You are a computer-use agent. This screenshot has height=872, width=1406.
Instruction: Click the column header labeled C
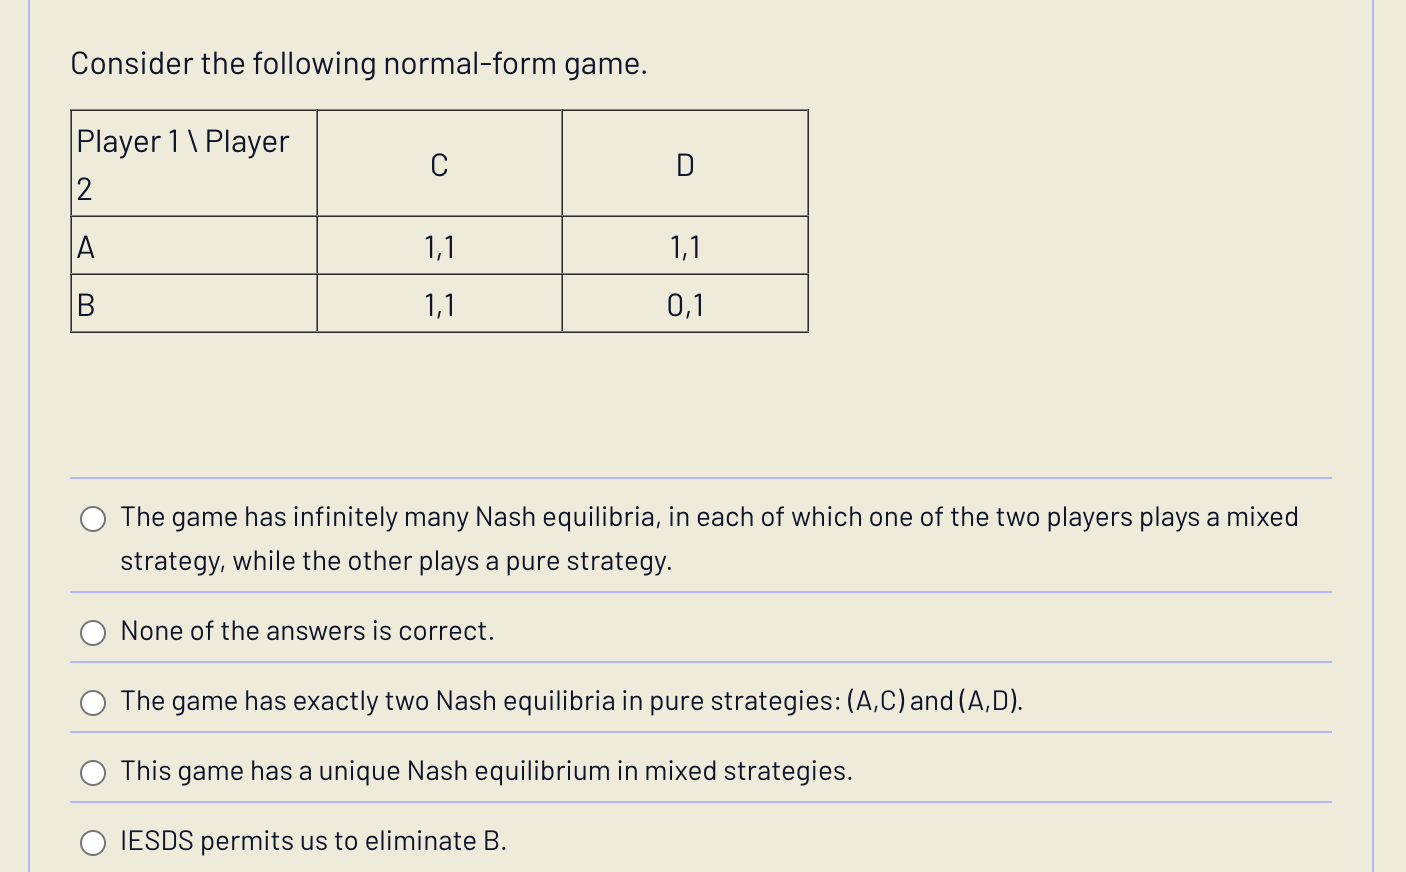click(439, 166)
